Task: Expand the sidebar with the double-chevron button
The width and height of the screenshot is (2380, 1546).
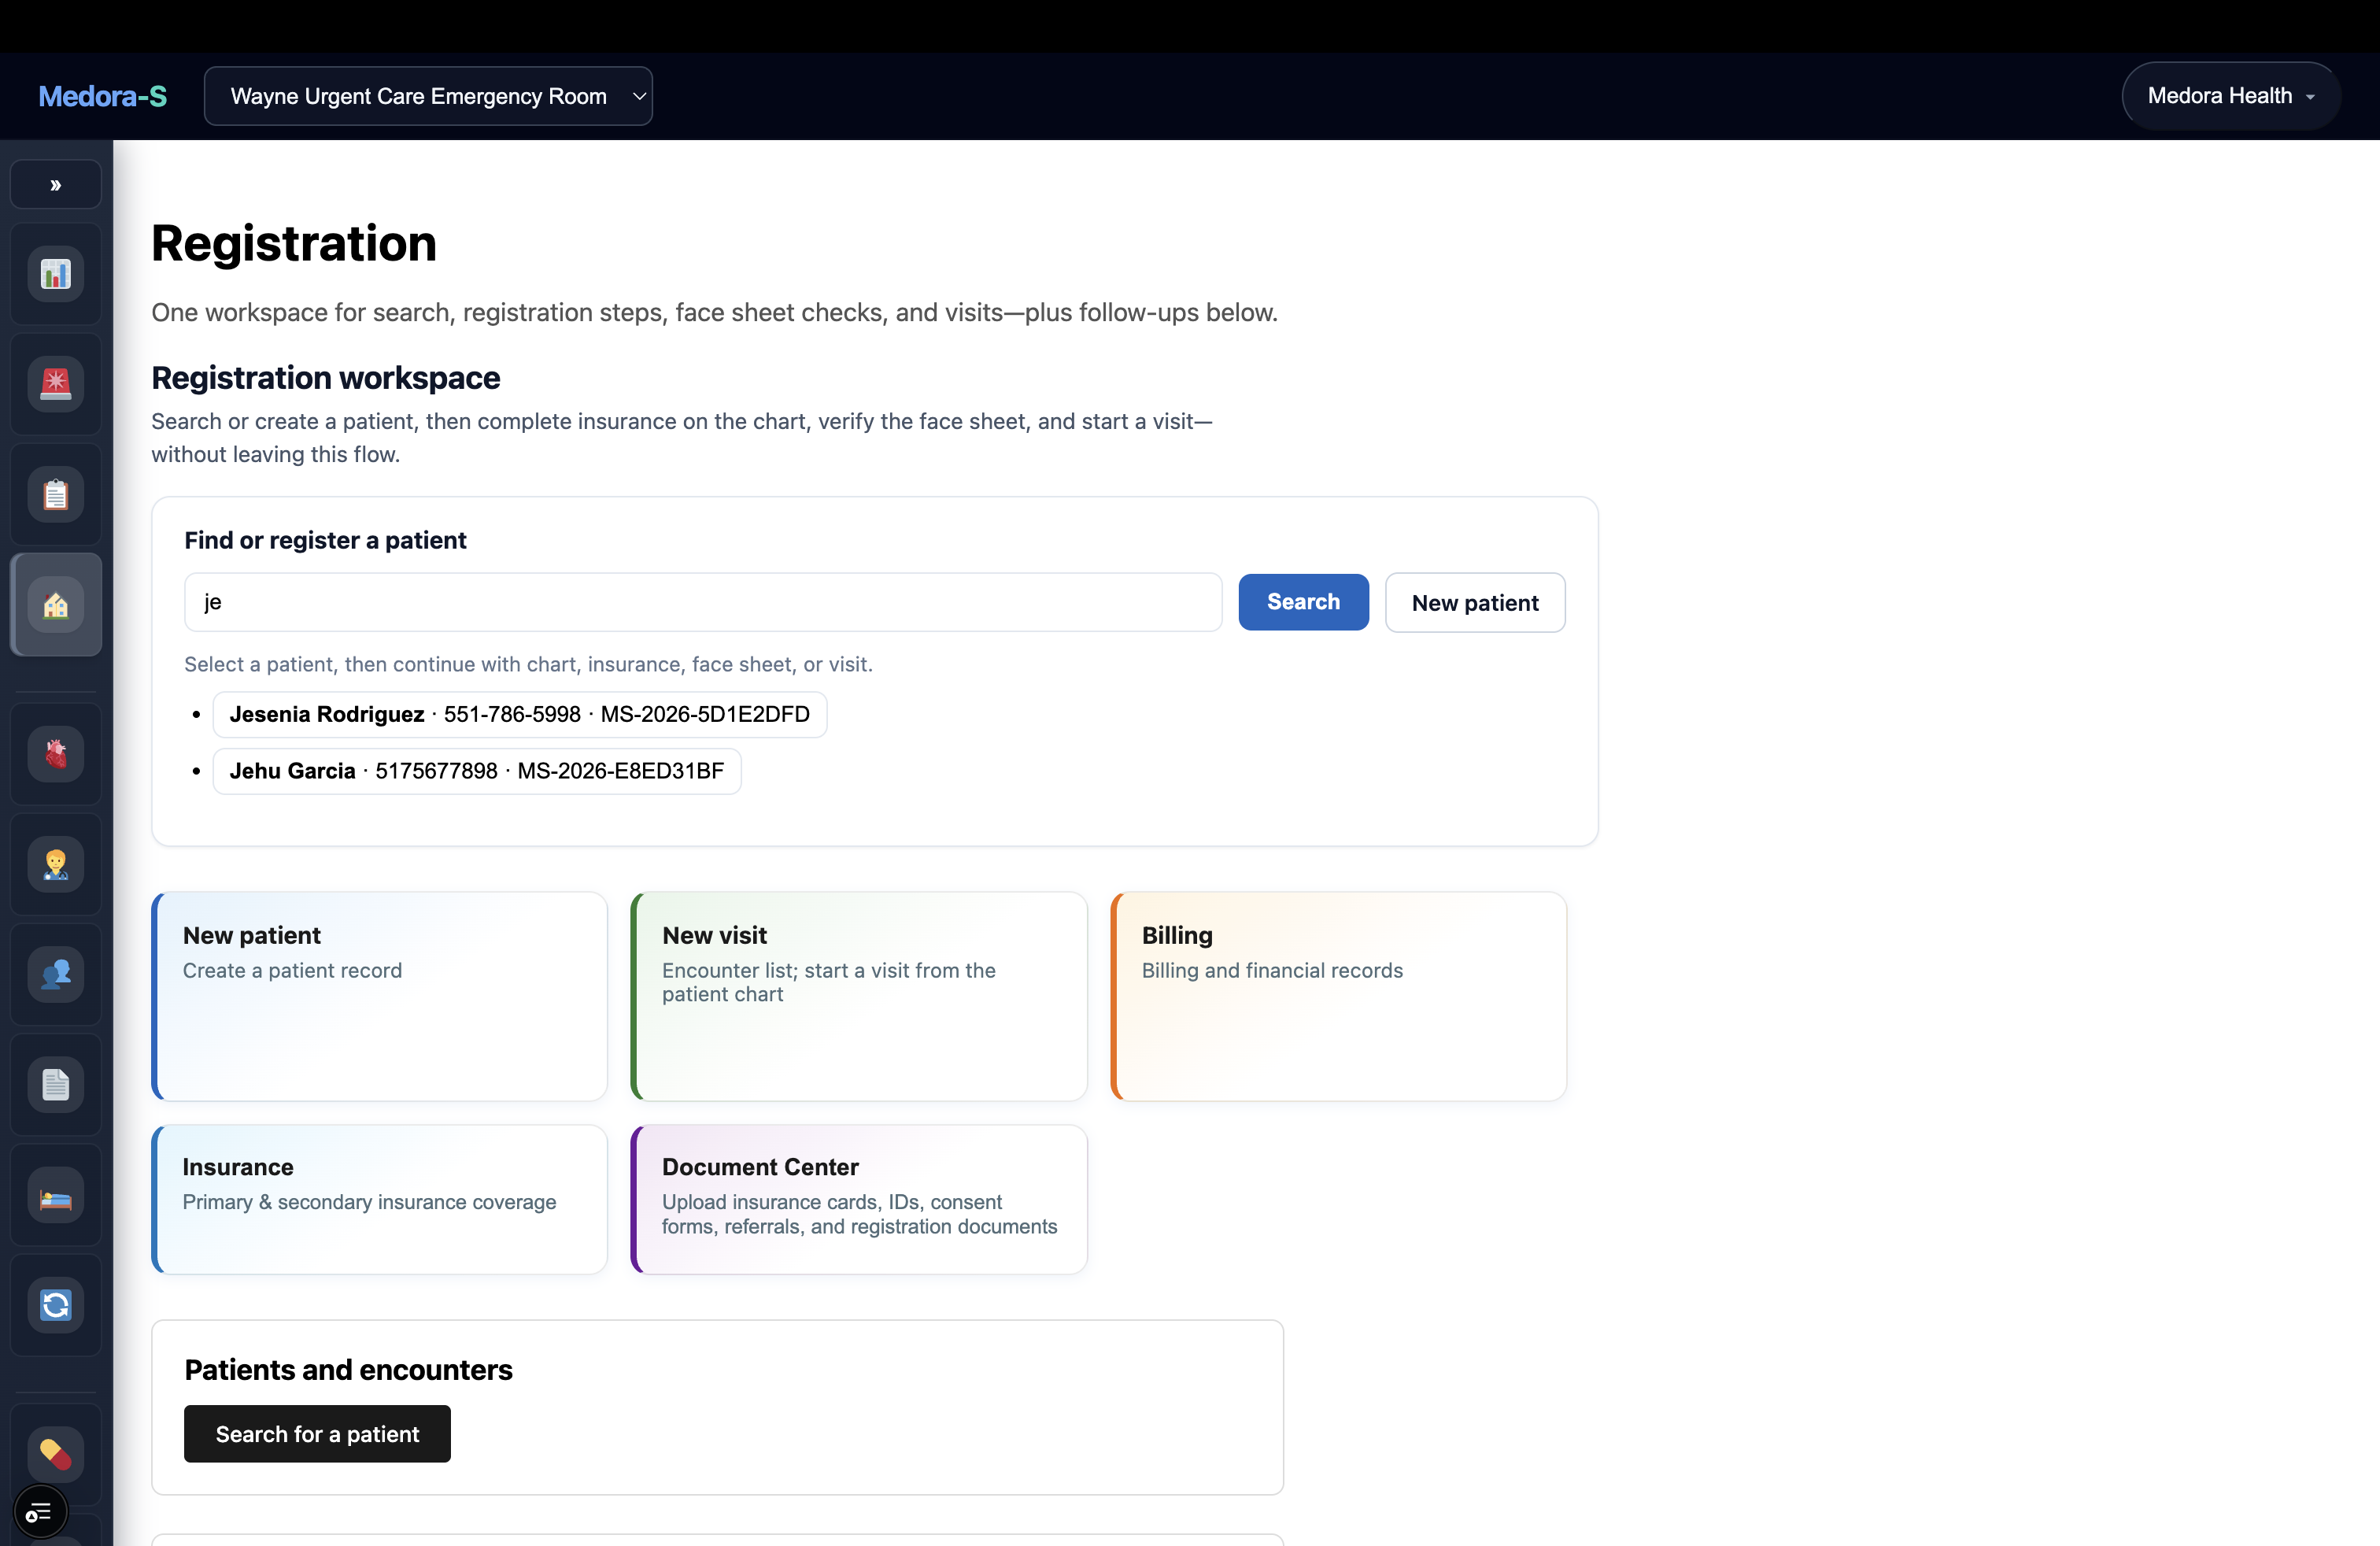Action: point(56,184)
